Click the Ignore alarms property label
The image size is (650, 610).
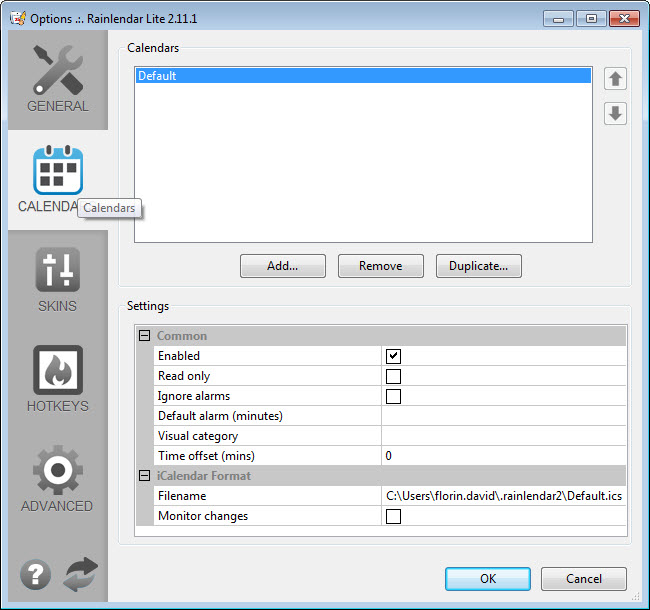point(194,396)
